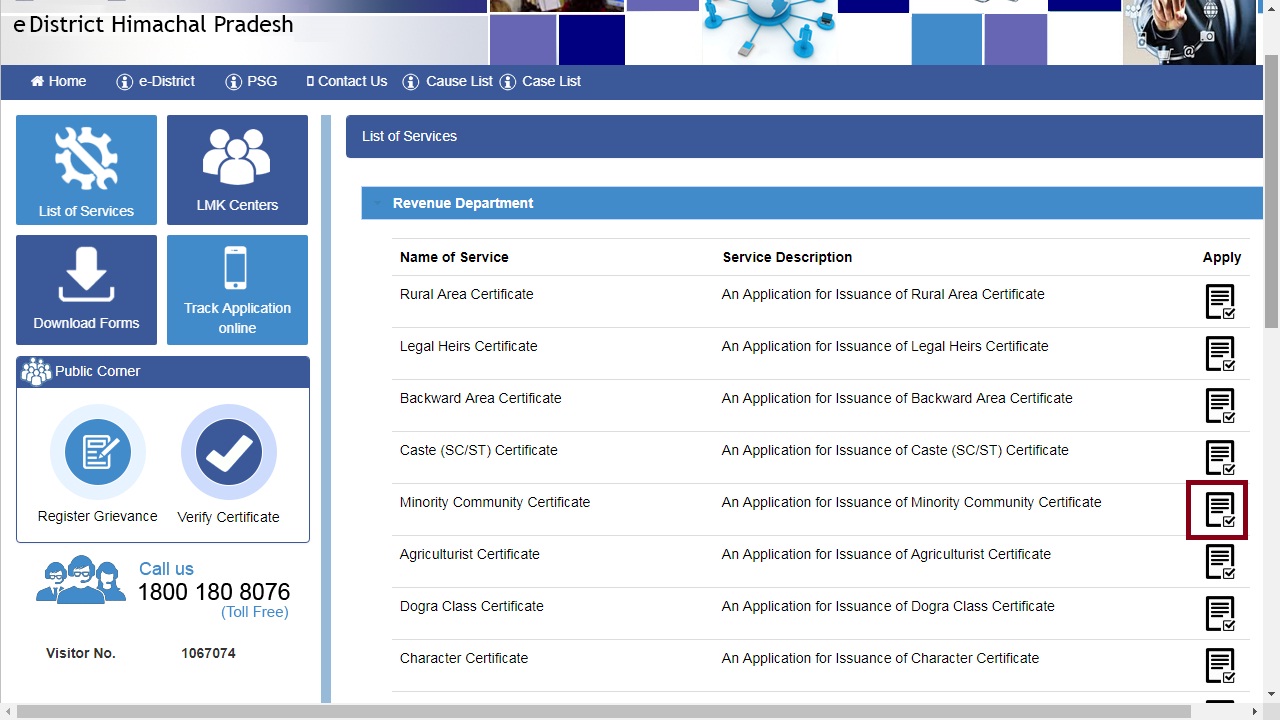Click the Apply icon for Character Certificate
The width and height of the screenshot is (1280, 720).
coord(1219,665)
